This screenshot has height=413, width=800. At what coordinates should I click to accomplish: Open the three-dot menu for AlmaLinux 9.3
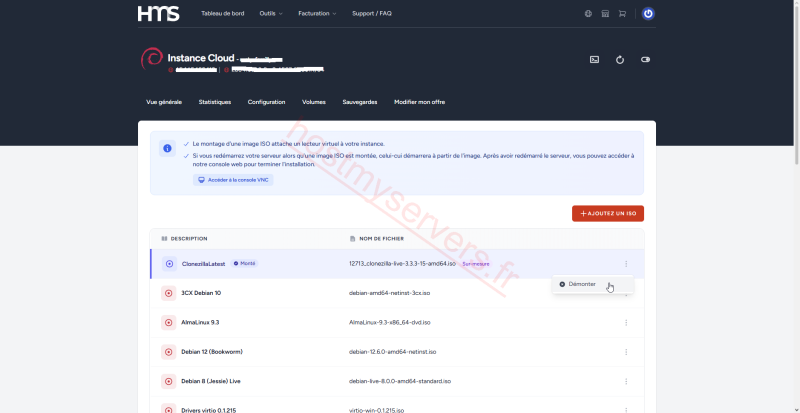(626, 323)
